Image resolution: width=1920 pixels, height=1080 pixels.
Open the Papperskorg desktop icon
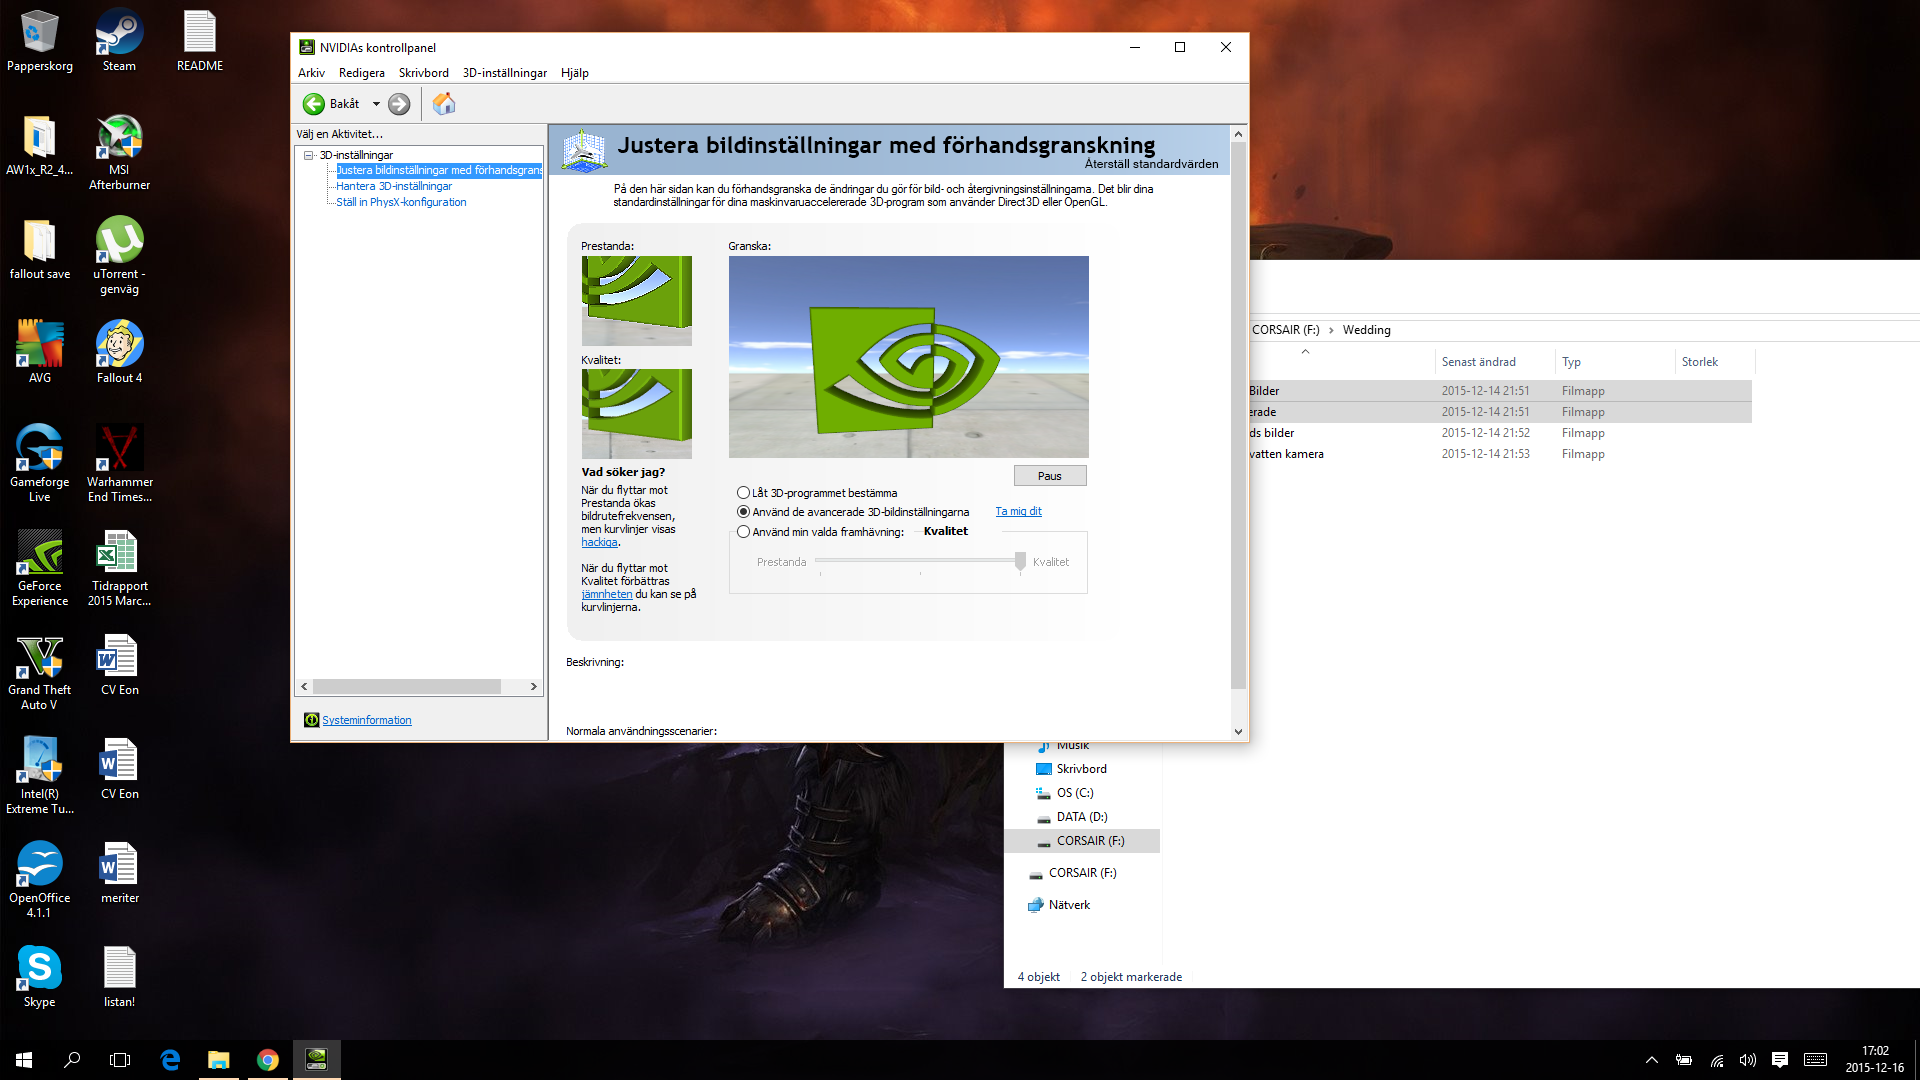[x=40, y=41]
